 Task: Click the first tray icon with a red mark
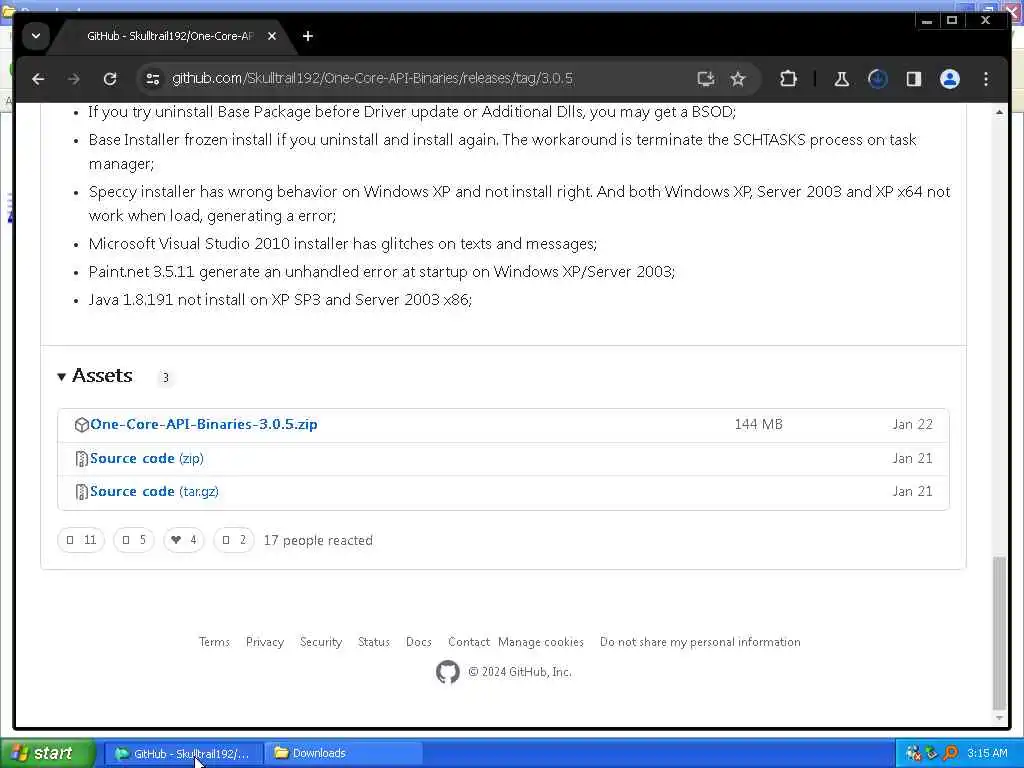click(914, 754)
